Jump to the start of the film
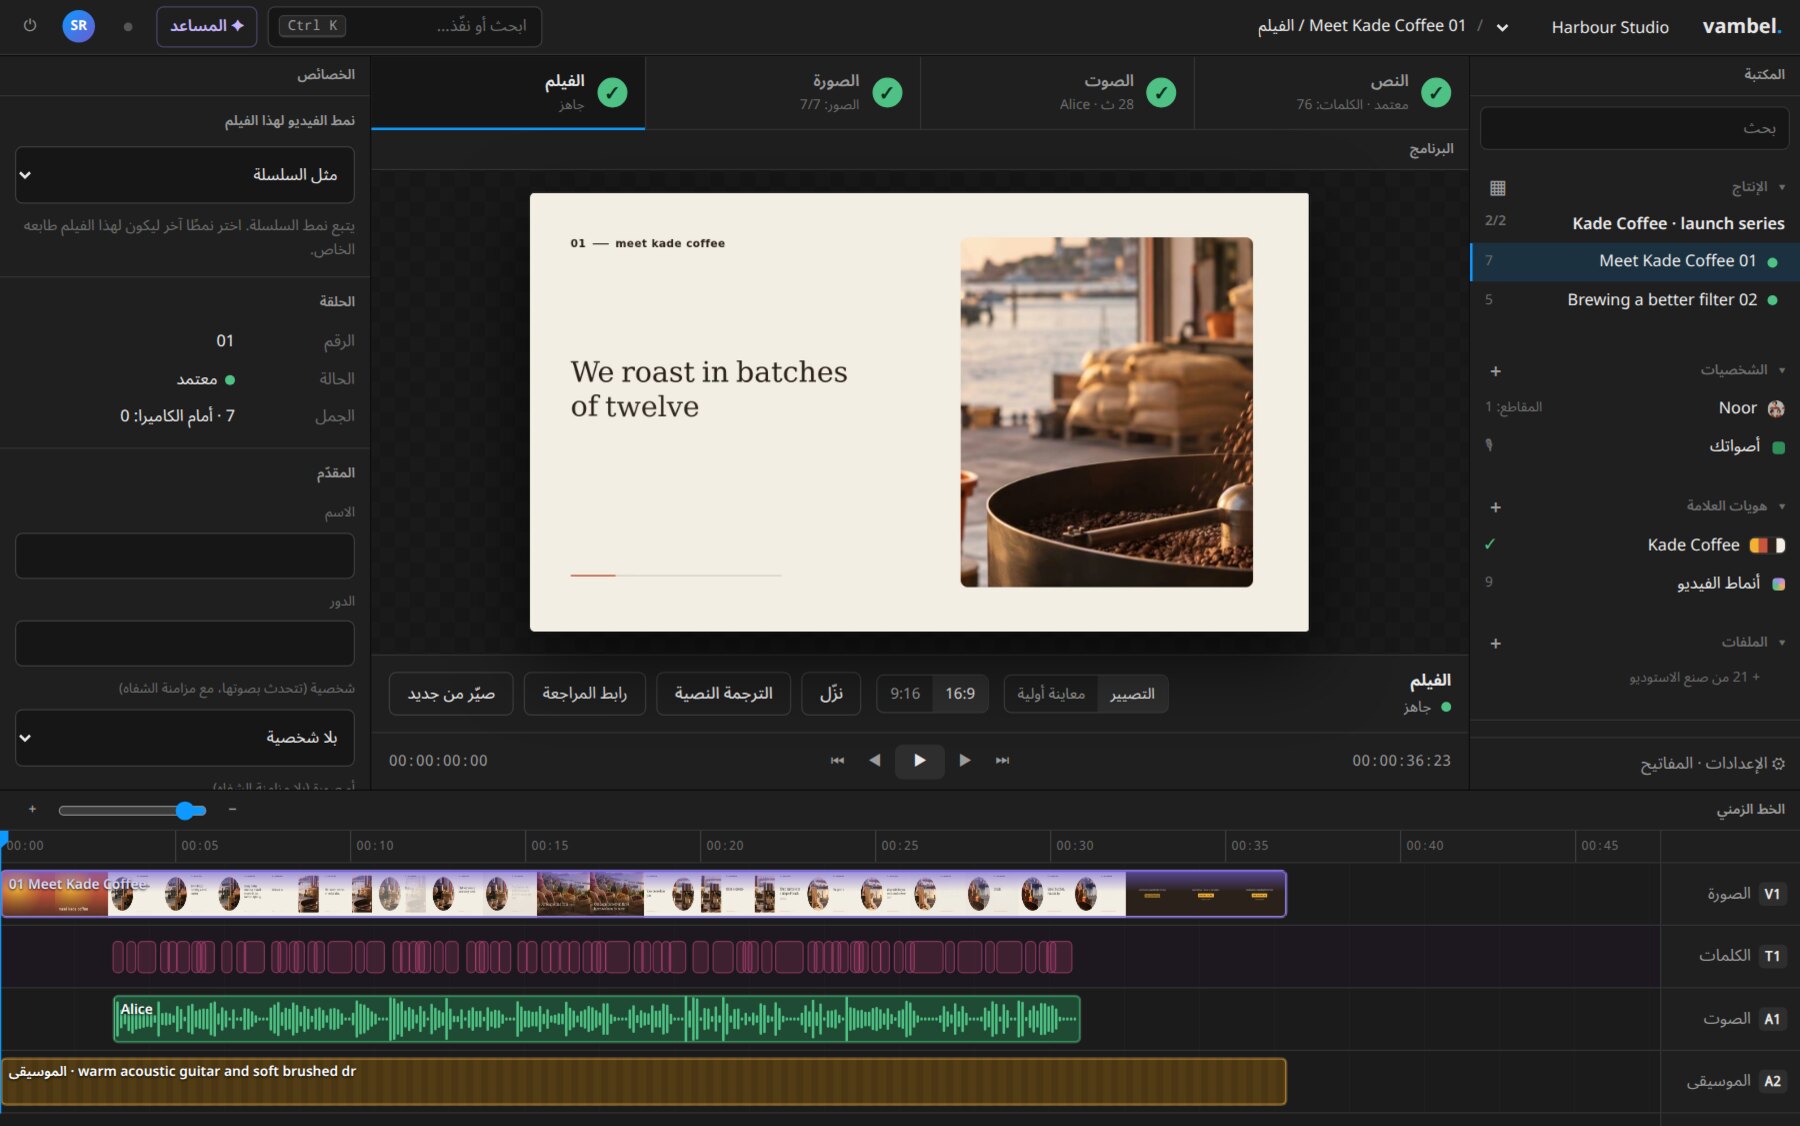Image resolution: width=1800 pixels, height=1126 pixels. (x=837, y=761)
